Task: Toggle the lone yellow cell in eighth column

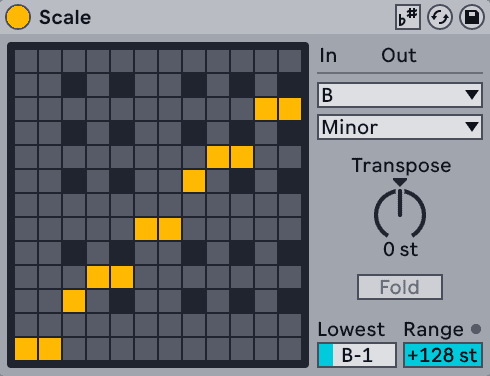Action: pos(194,181)
